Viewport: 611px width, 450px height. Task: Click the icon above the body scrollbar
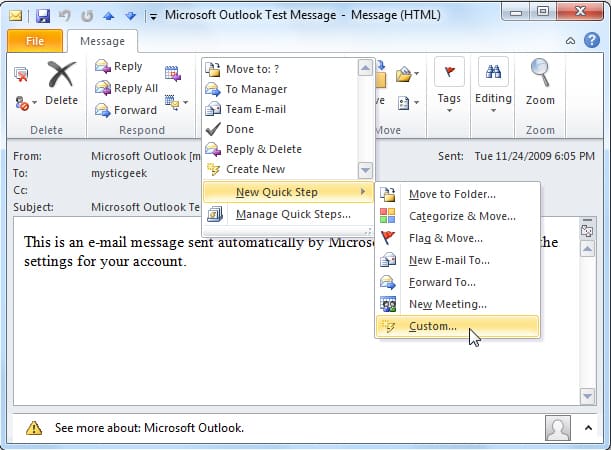(x=587, y=231)
